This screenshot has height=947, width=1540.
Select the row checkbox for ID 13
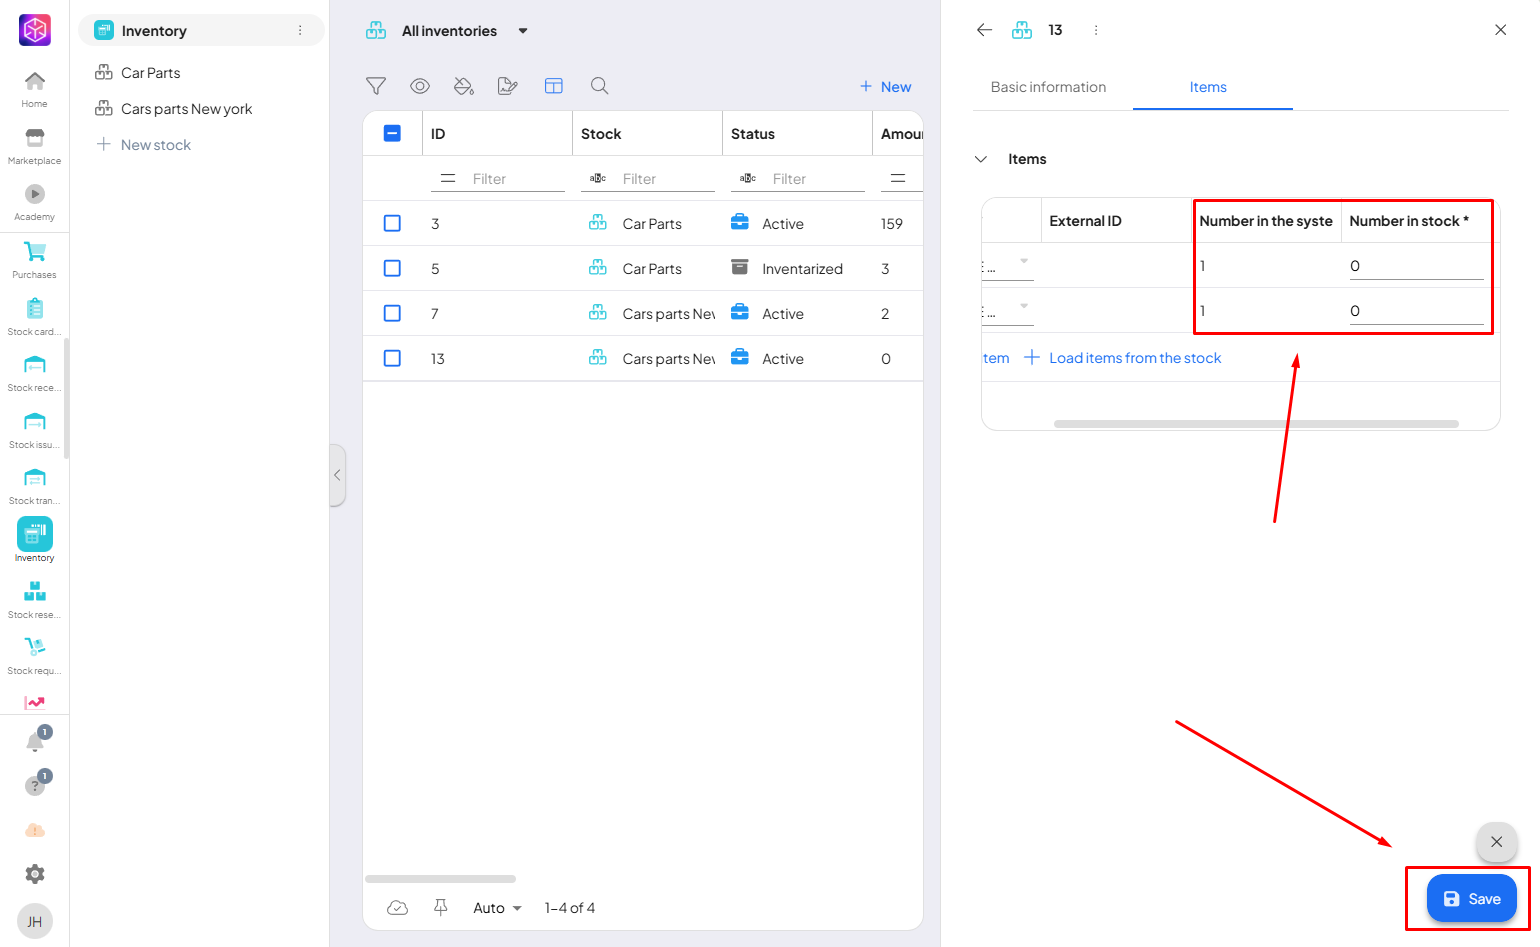pyautogui.click(x=392, y=358)
